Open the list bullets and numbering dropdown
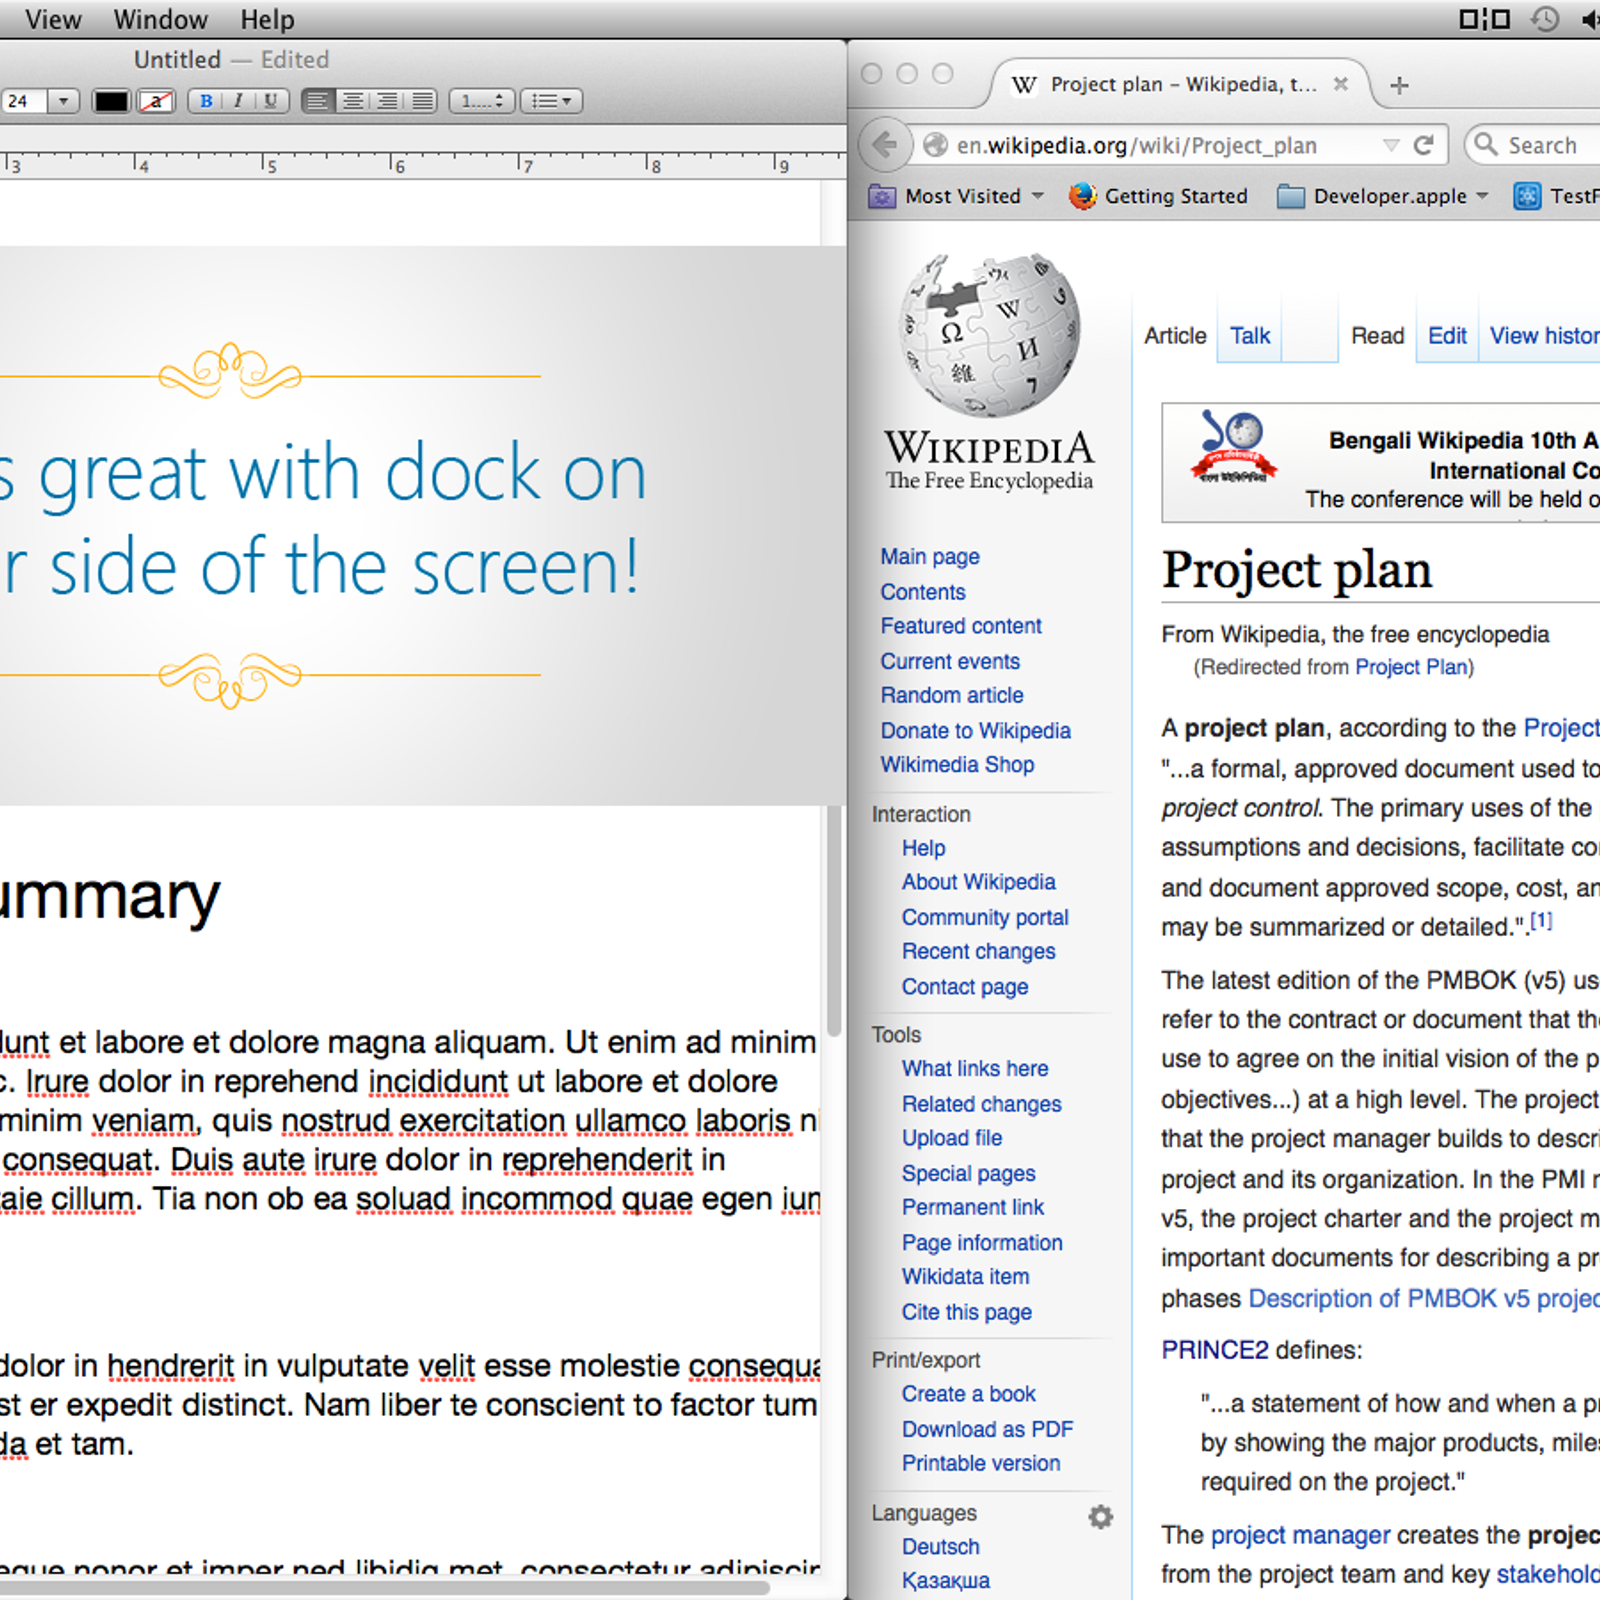This screenshot has width=1600, height=1600. 551,101
